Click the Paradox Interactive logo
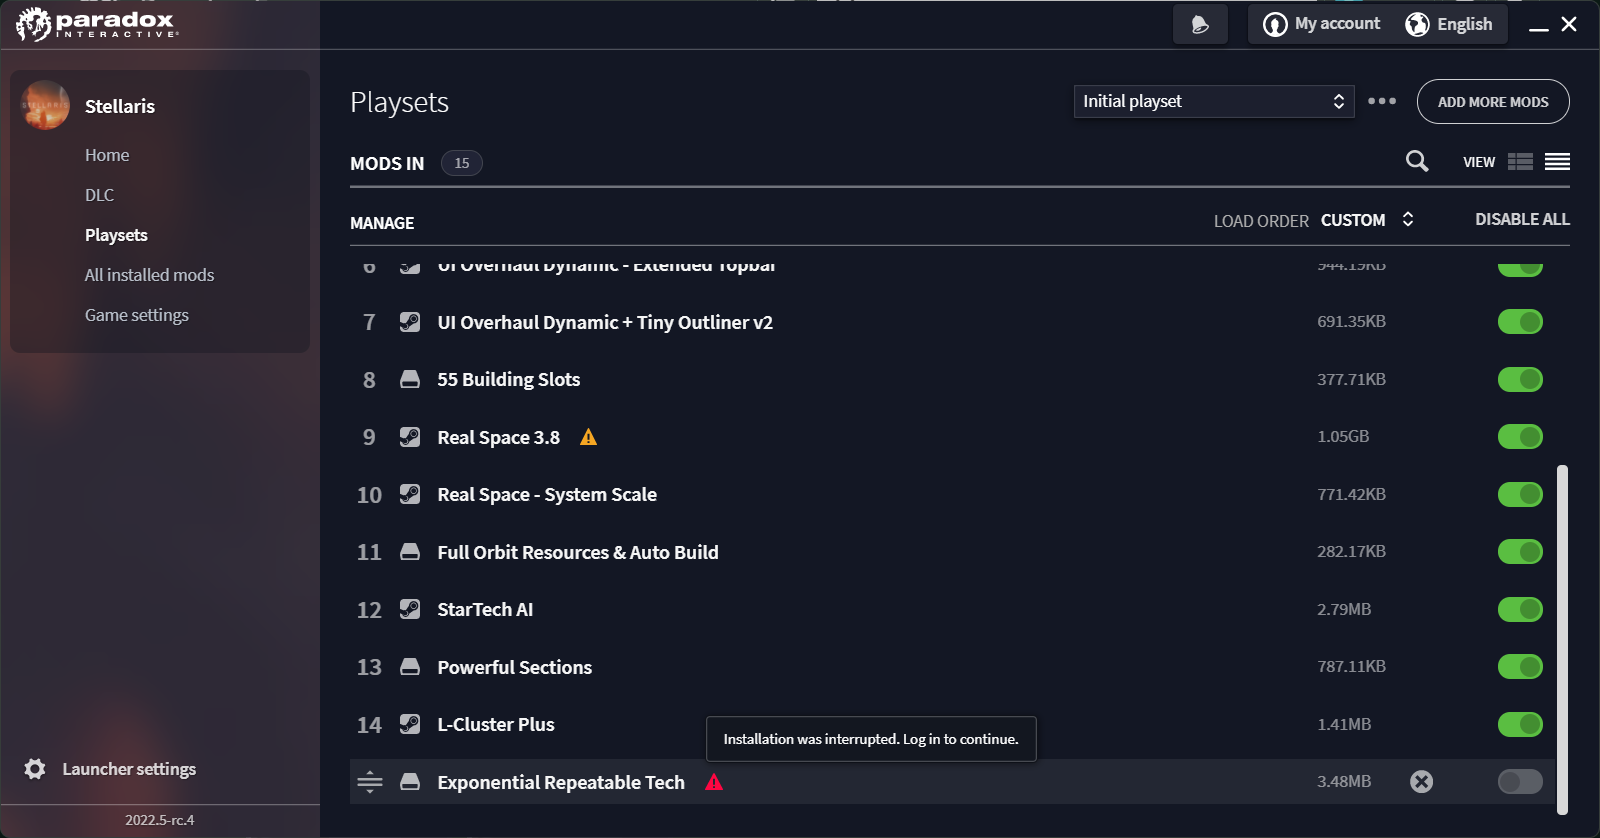 click(x=97, y=24)
